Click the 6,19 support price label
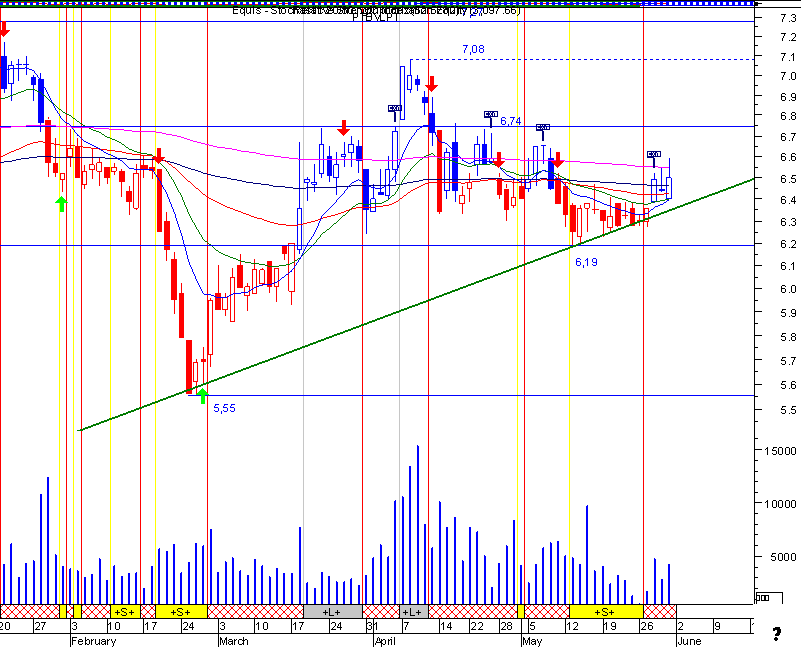 (x=586, y=262)
